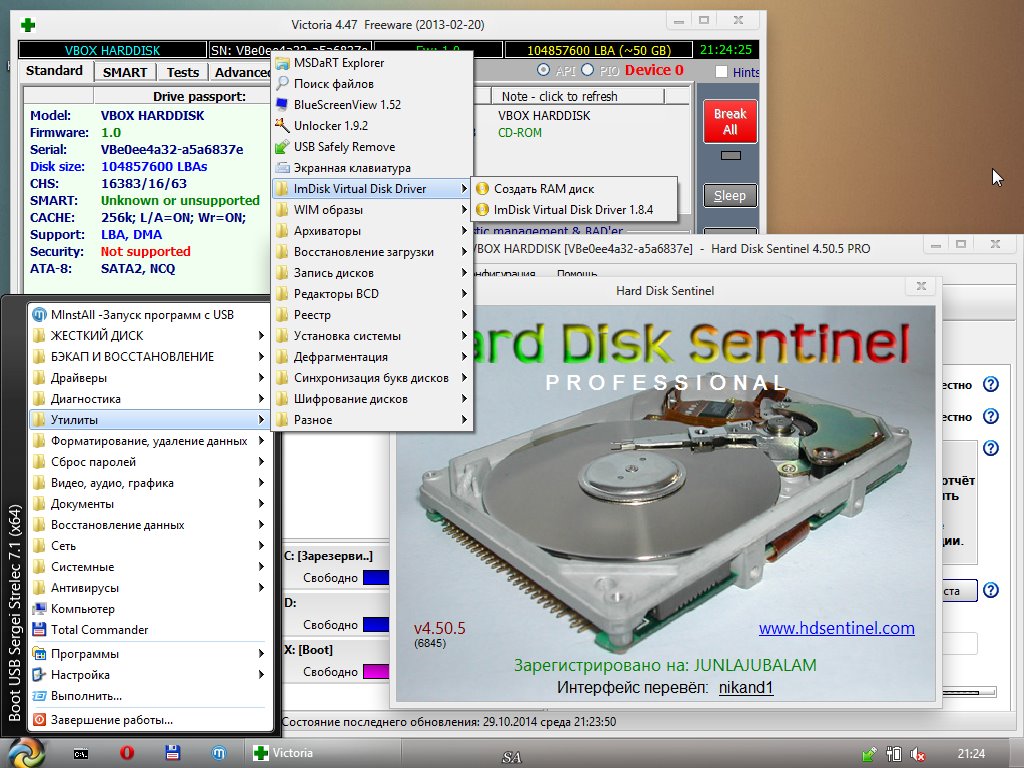The image size is (1024, 768).
Task: Open Сброс паролей menu item
Action: click(150, 462)
